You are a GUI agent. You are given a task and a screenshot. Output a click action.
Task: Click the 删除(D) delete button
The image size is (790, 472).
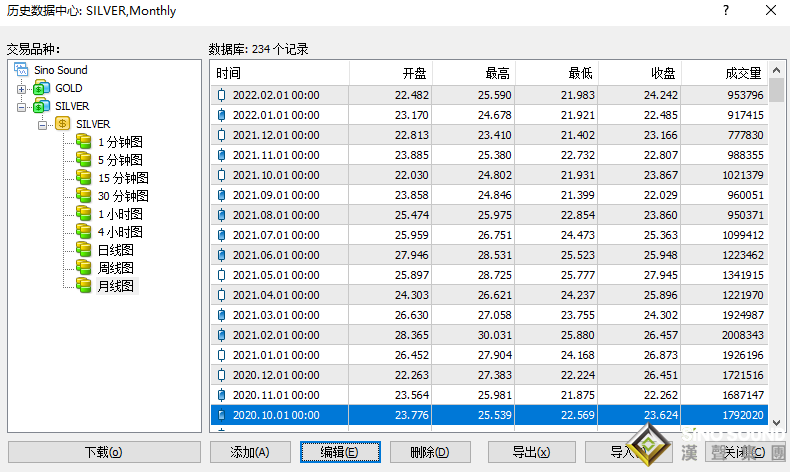pyautogui.click(x=430, y=452)
